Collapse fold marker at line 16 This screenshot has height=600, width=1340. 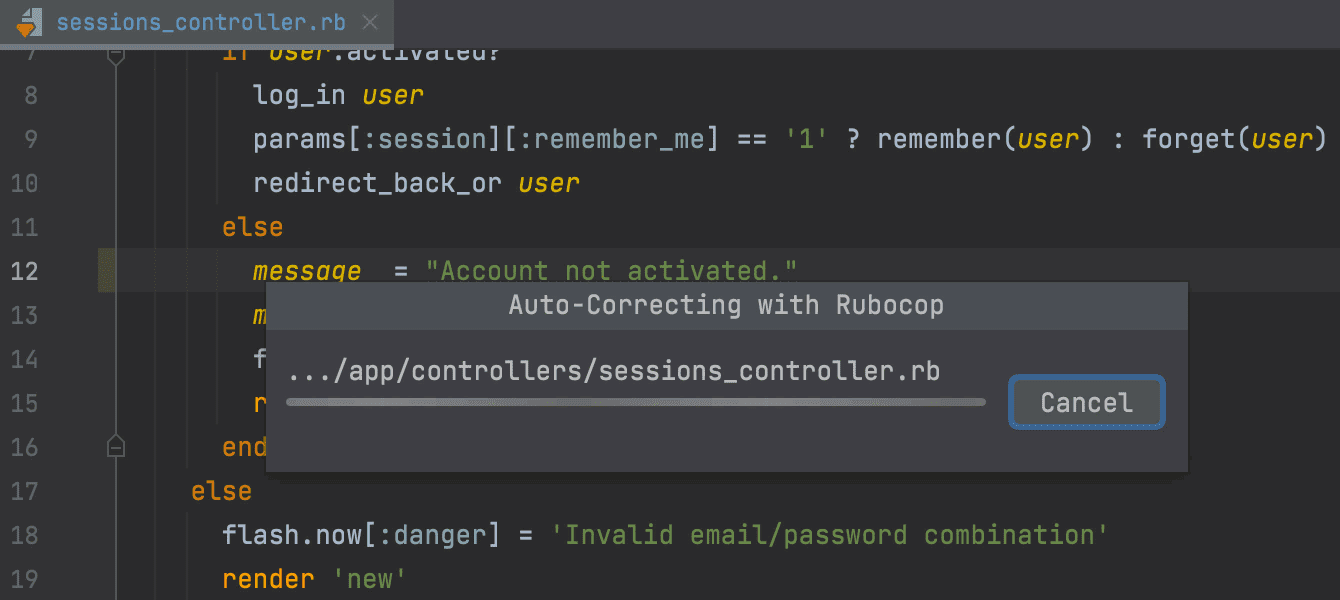[115, 446]
